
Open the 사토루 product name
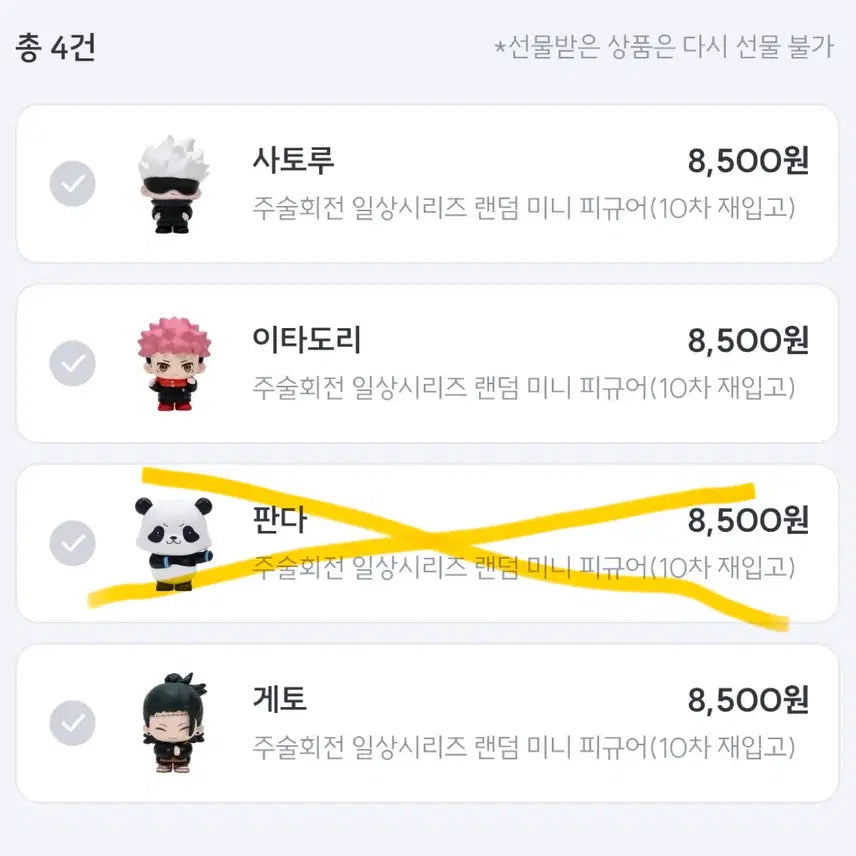[292, 160]
